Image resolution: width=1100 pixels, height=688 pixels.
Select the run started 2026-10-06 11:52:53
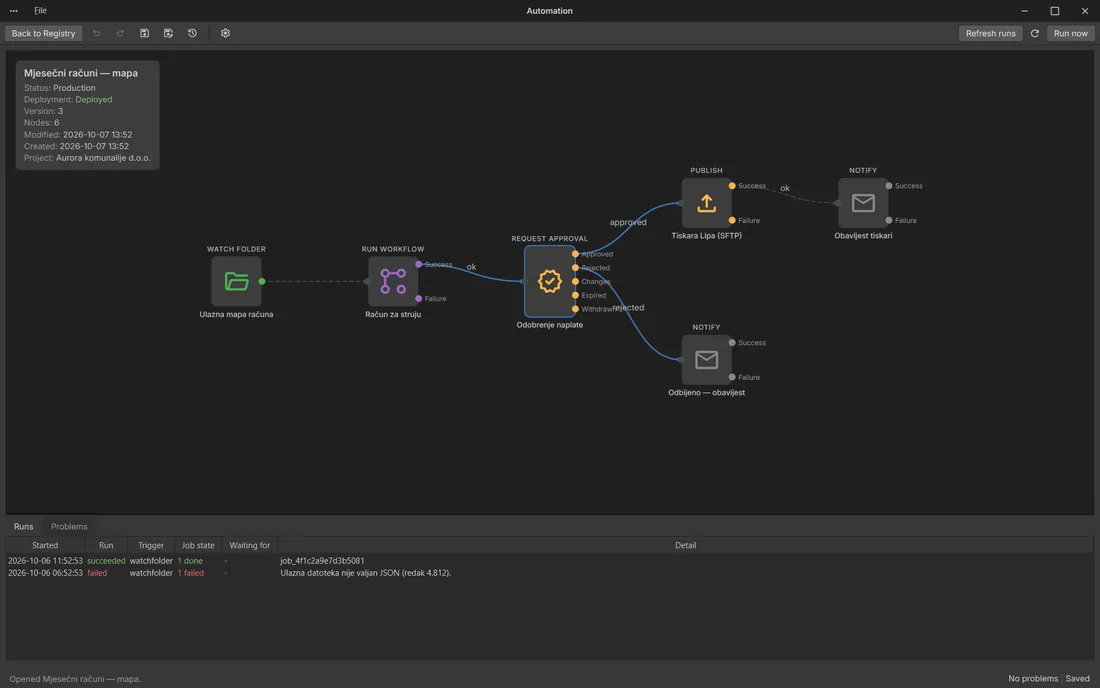point(549,561)
